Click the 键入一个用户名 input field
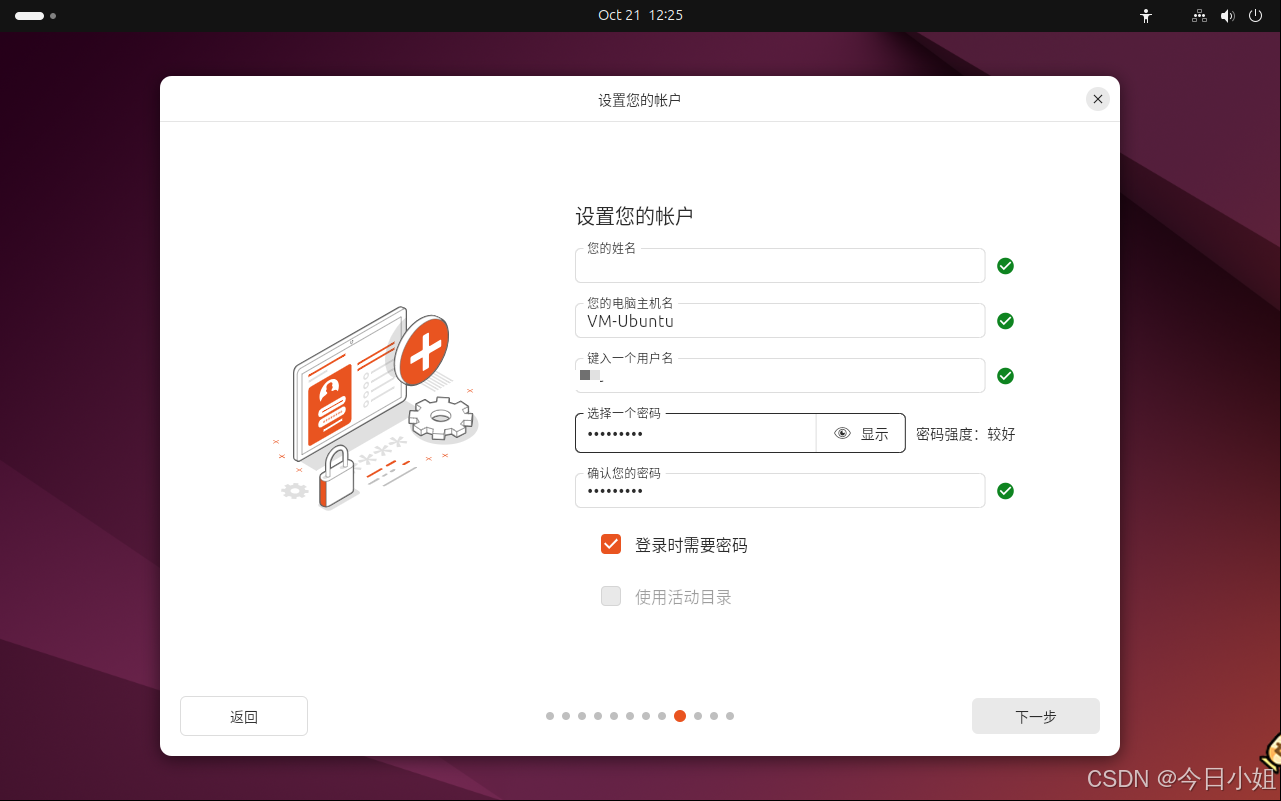Viewport: 1281px width, 801px height. (780, 376)
